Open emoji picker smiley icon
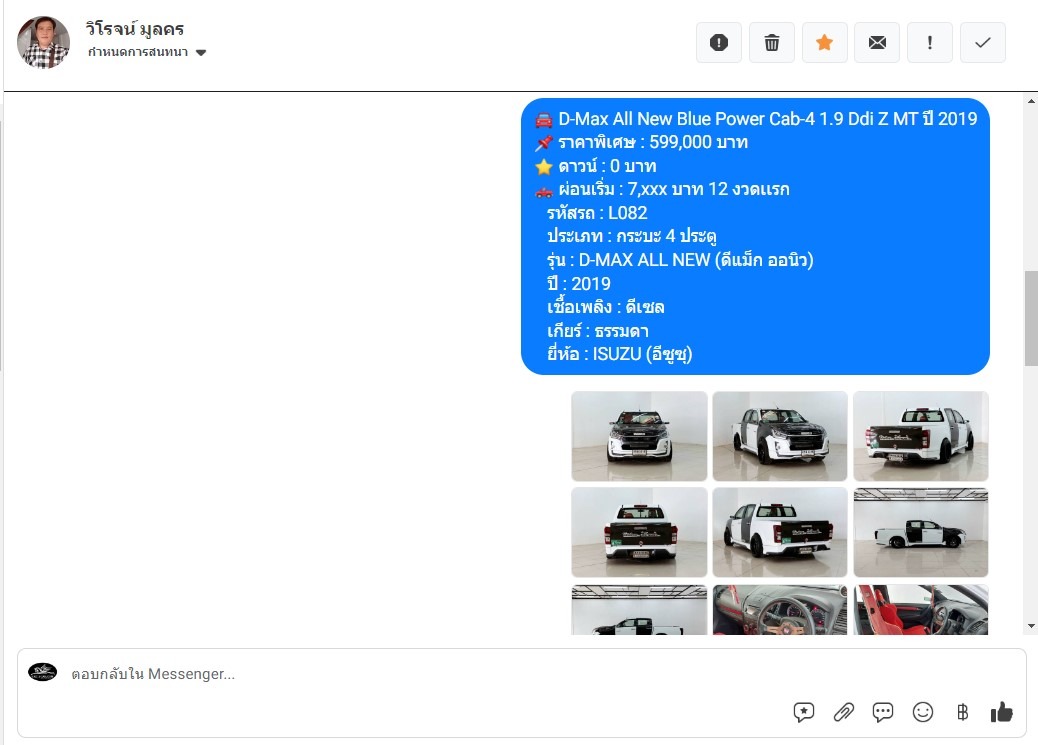This screenshot has width=1038, height=745. [x=923, y=712]
